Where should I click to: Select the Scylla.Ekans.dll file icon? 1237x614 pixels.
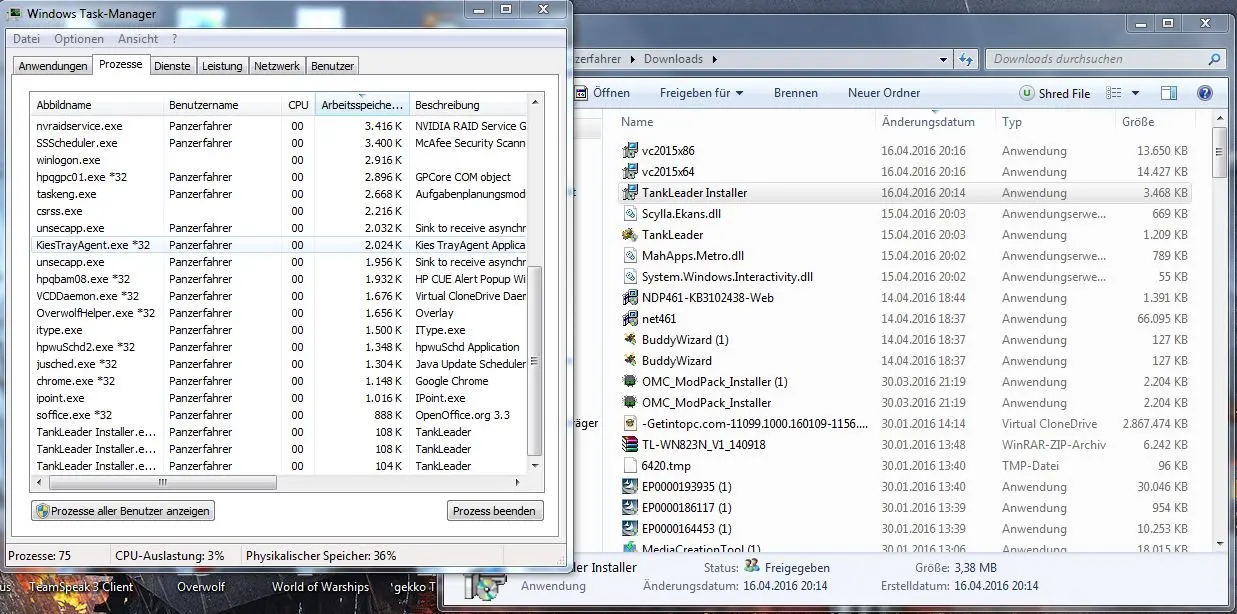630,214
